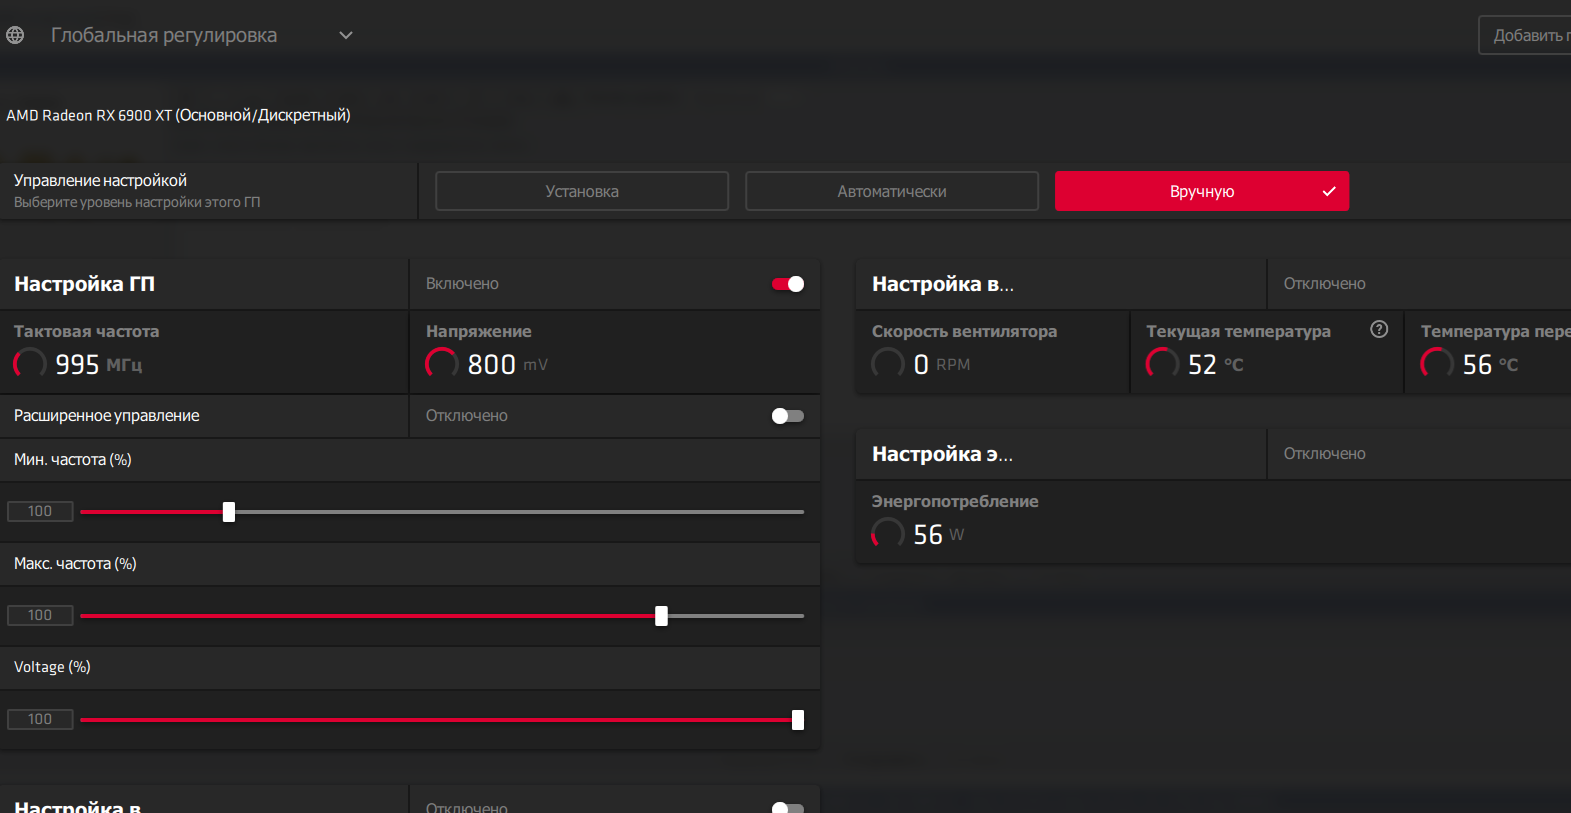Click the Мин. частота slider handle
The image size is (1571, 813).
pyautogui.click(x=229, y=512)
